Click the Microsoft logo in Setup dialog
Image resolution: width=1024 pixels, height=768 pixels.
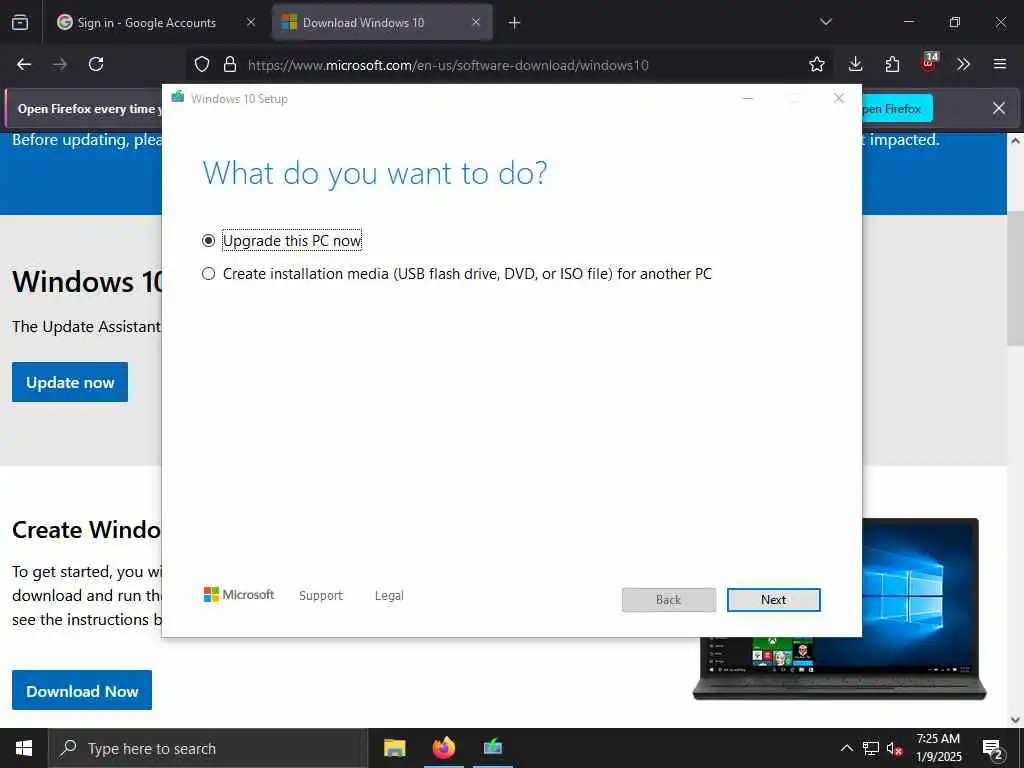click(239, 595)
